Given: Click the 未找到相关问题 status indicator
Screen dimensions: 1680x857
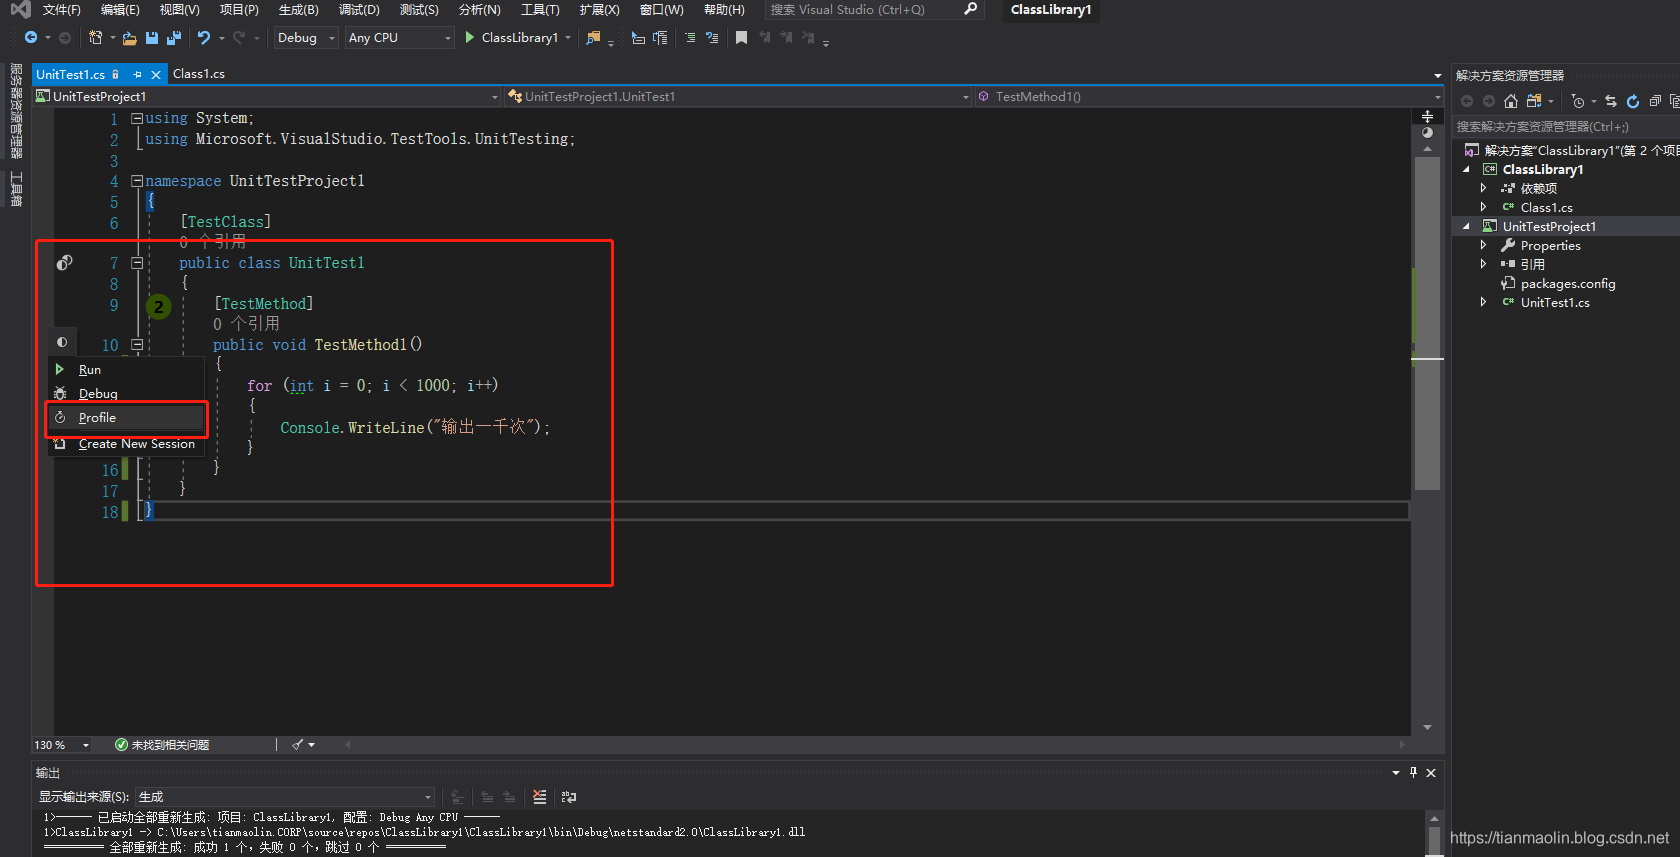Looking at the screenshot, I should [x=162, y=745].
